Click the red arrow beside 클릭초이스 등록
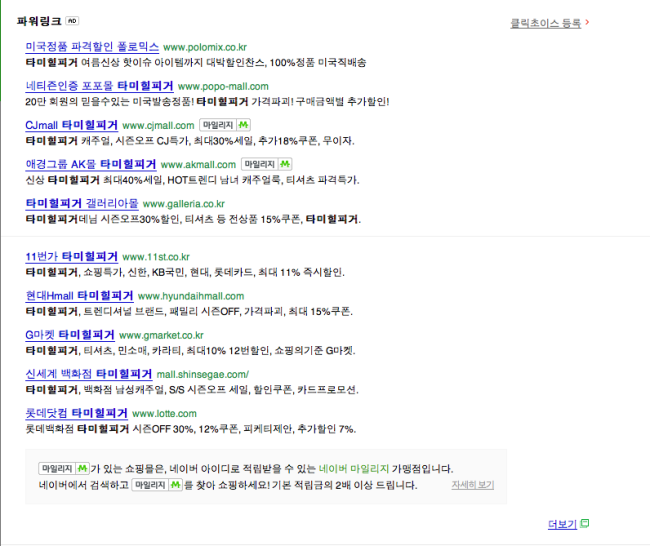Viewport: 650px width, 546px height. click(x=587, y=22)
